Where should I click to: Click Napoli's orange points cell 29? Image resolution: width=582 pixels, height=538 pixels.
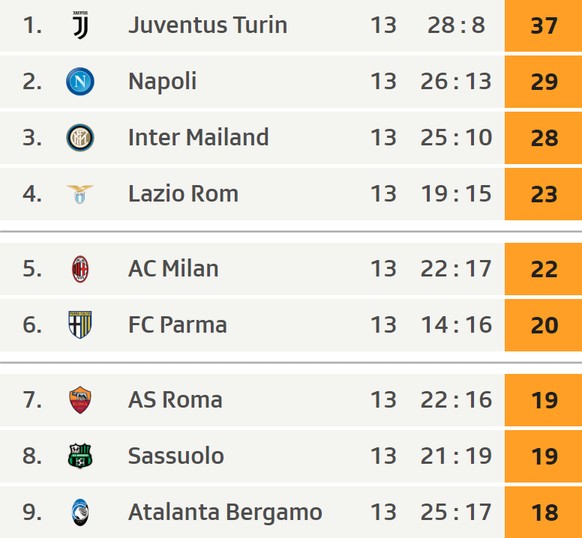click(x=543, y=82)
